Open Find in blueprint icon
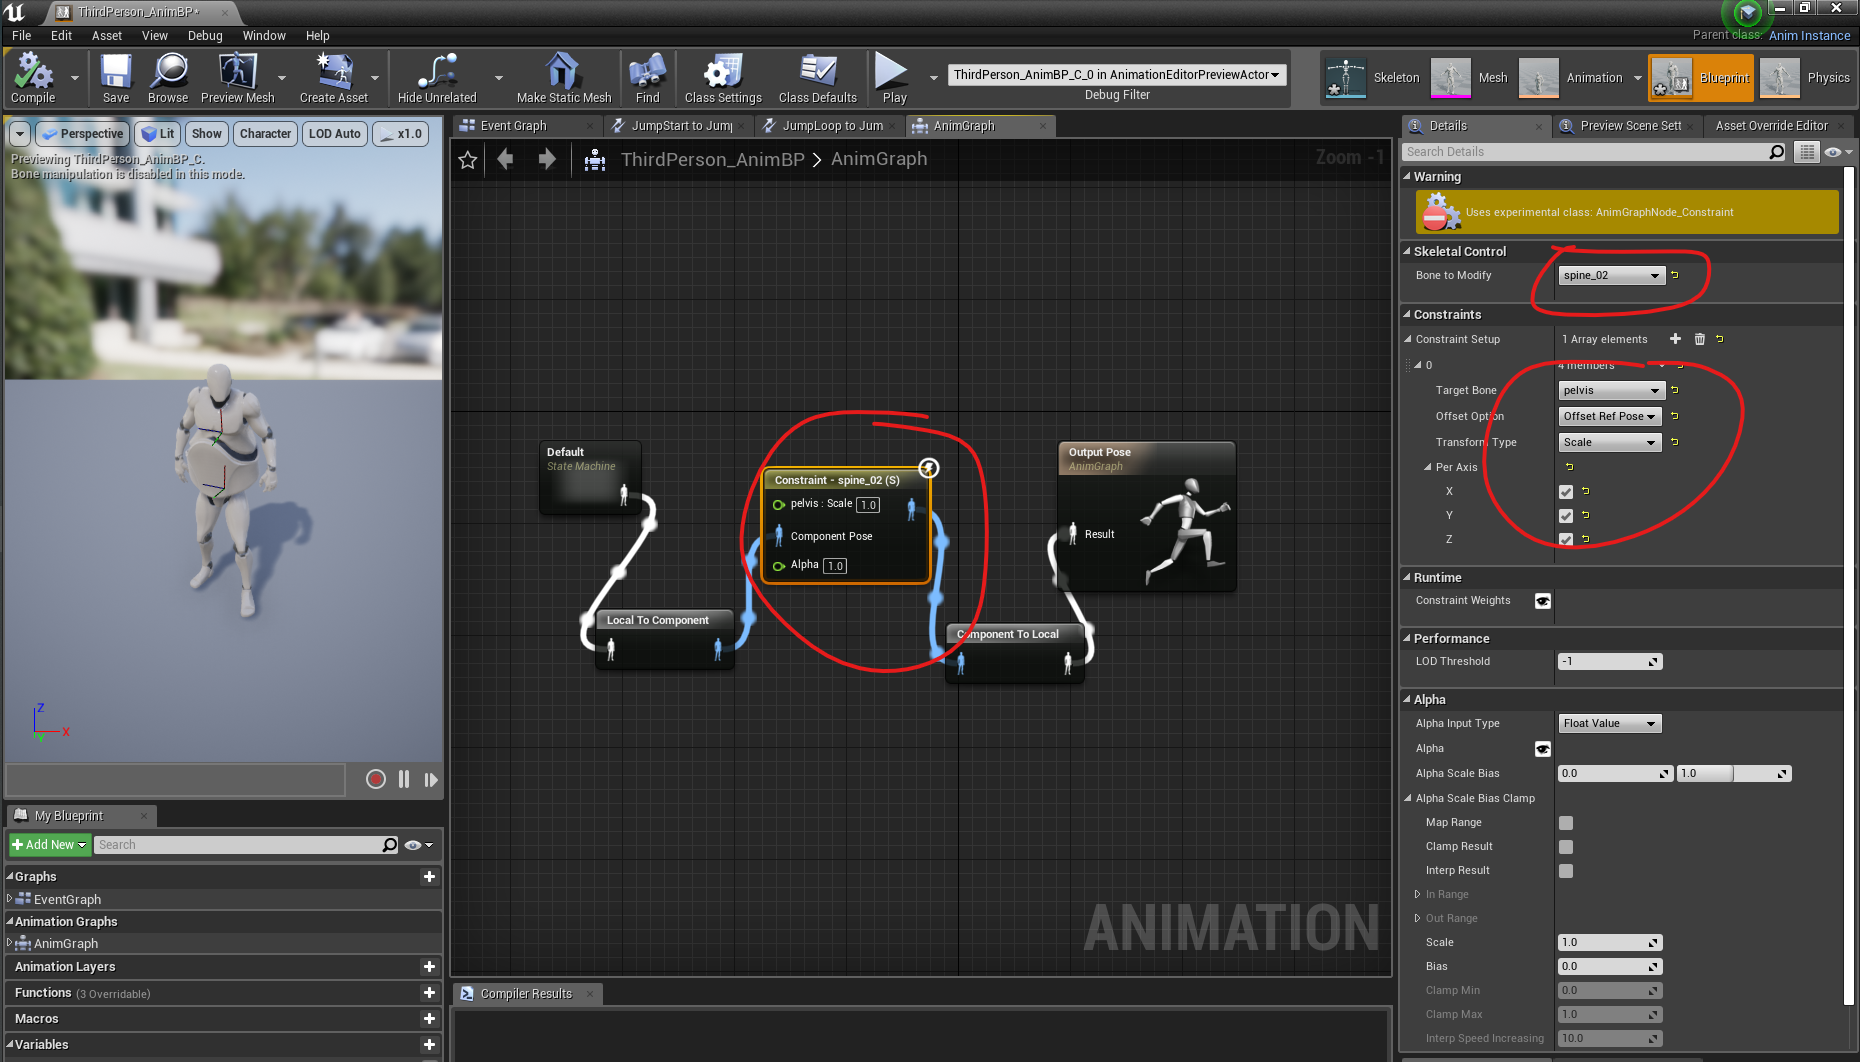Viewport: 1860px width, 1062px height. (x=647, y=78)
